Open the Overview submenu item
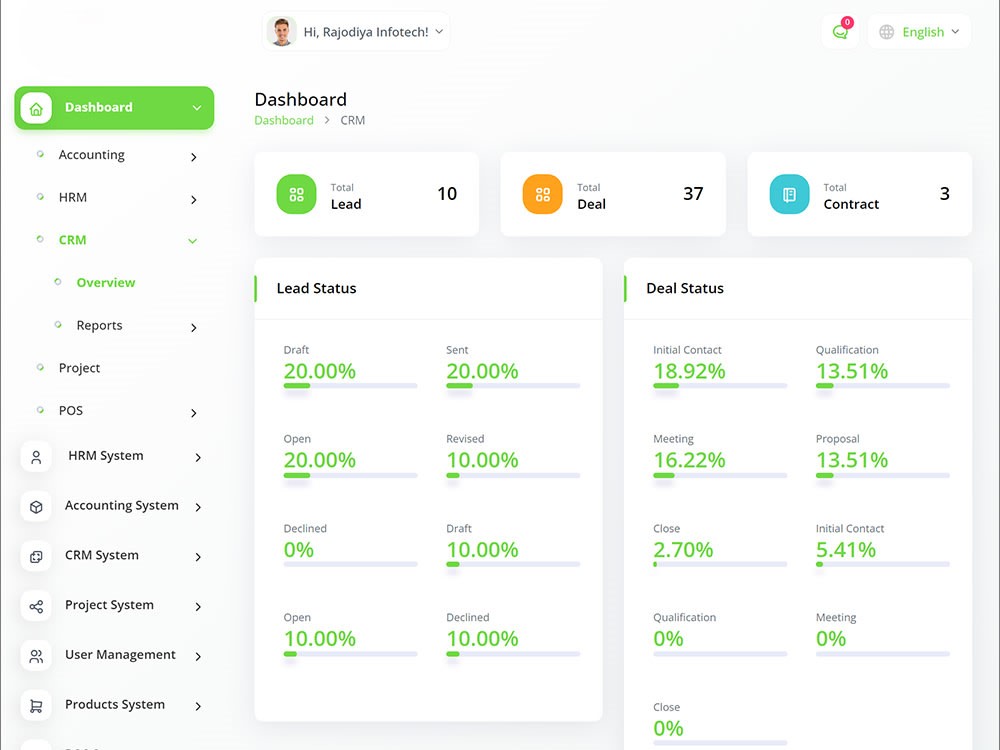 [106, 283]
